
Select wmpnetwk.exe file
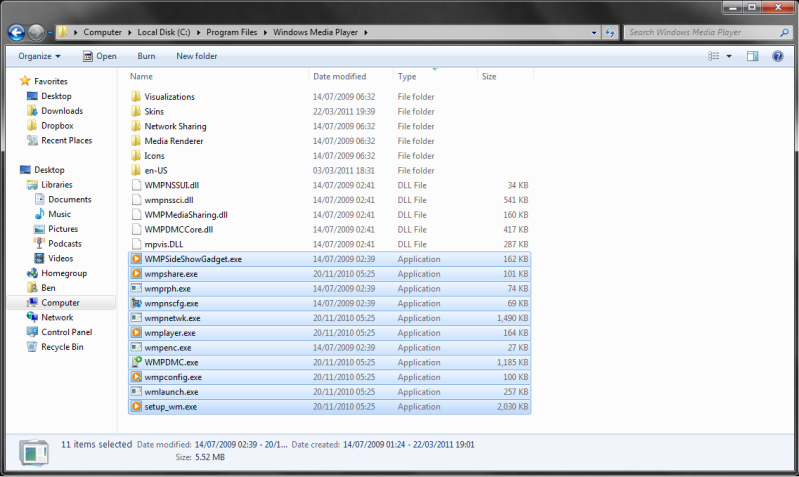[329, 318]
